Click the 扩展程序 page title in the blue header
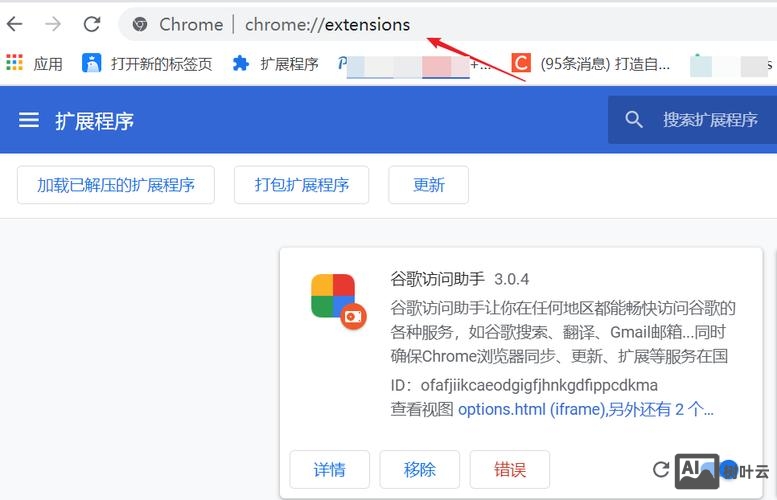The width and height of the screenshot is (777, 500). click(94, 120)
